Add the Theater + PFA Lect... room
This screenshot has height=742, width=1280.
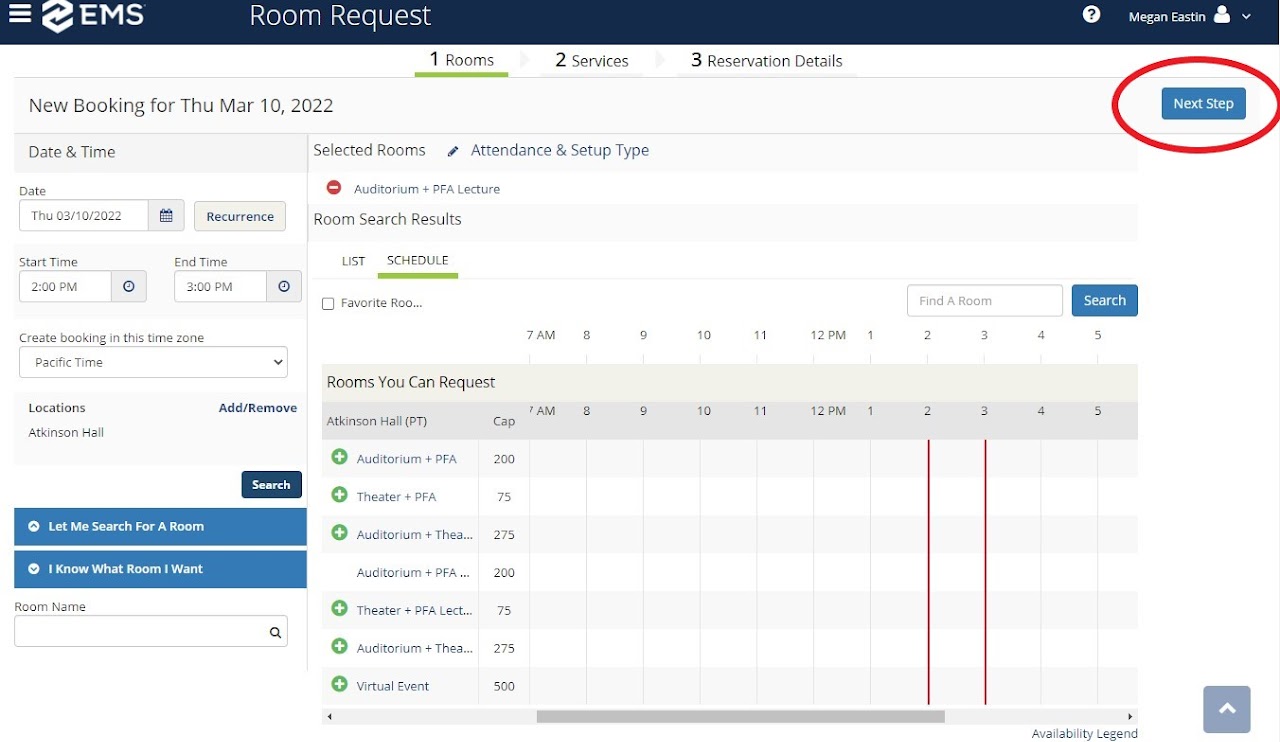click(339, 609)
